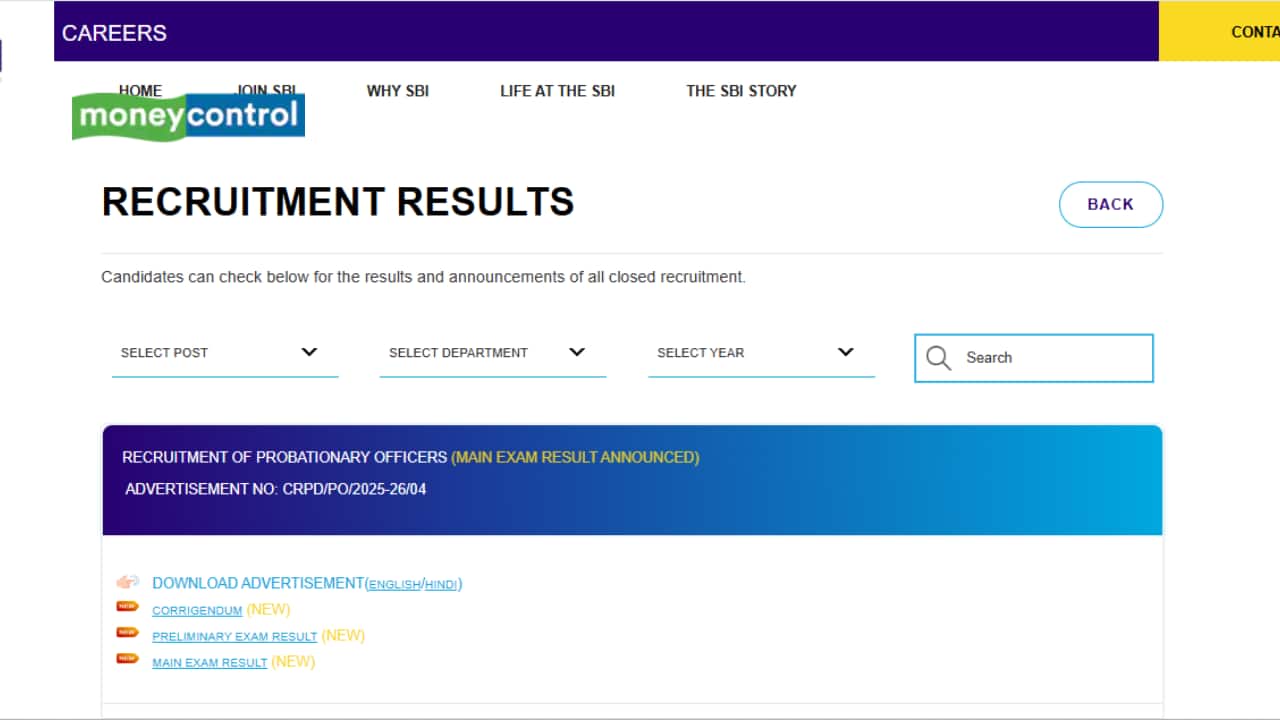1280x720 pixels.
Task: Open the Preliminary Exam Result link
Action: tap(235, 636)
